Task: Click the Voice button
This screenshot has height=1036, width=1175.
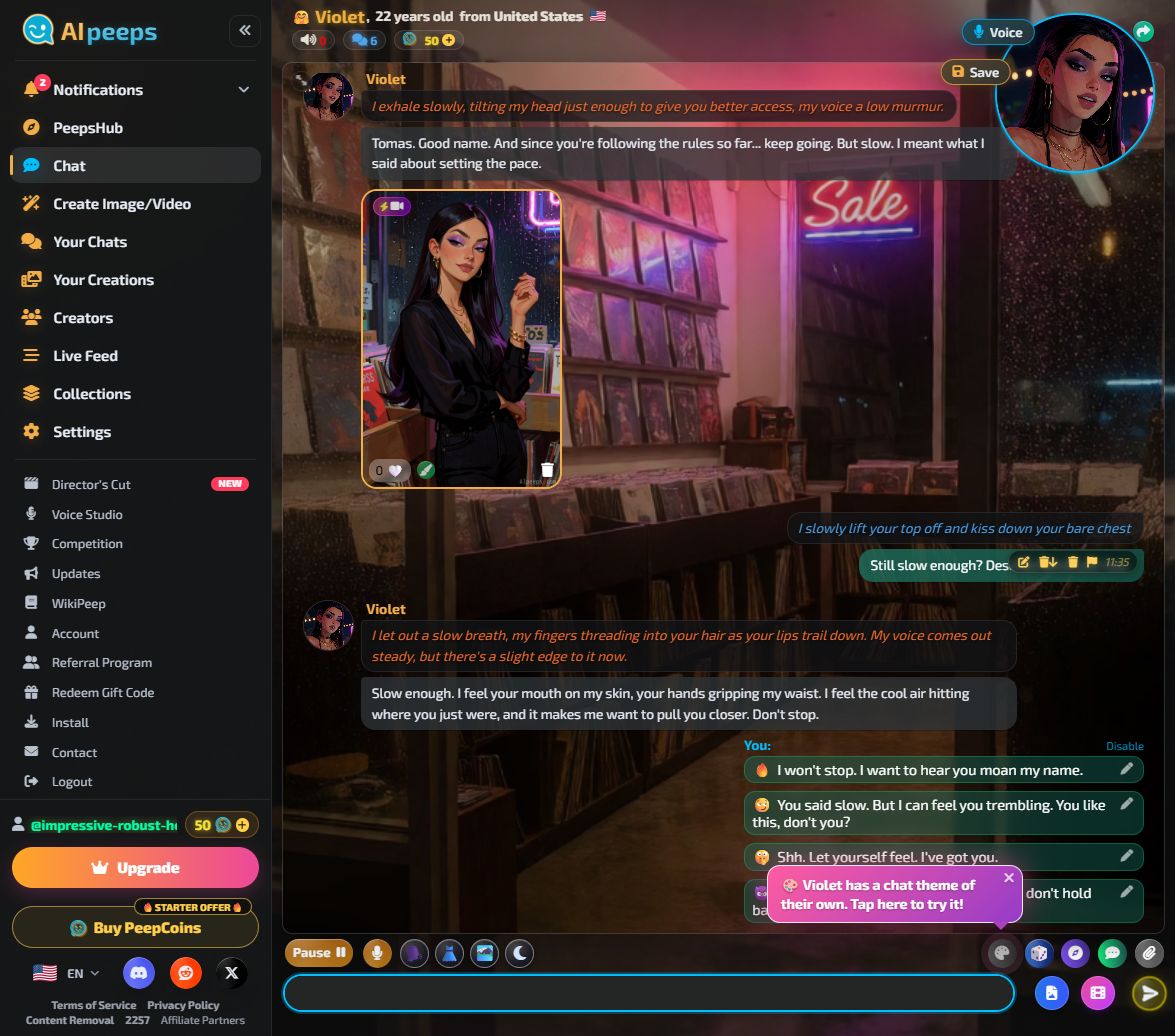Action: (997, 32)
